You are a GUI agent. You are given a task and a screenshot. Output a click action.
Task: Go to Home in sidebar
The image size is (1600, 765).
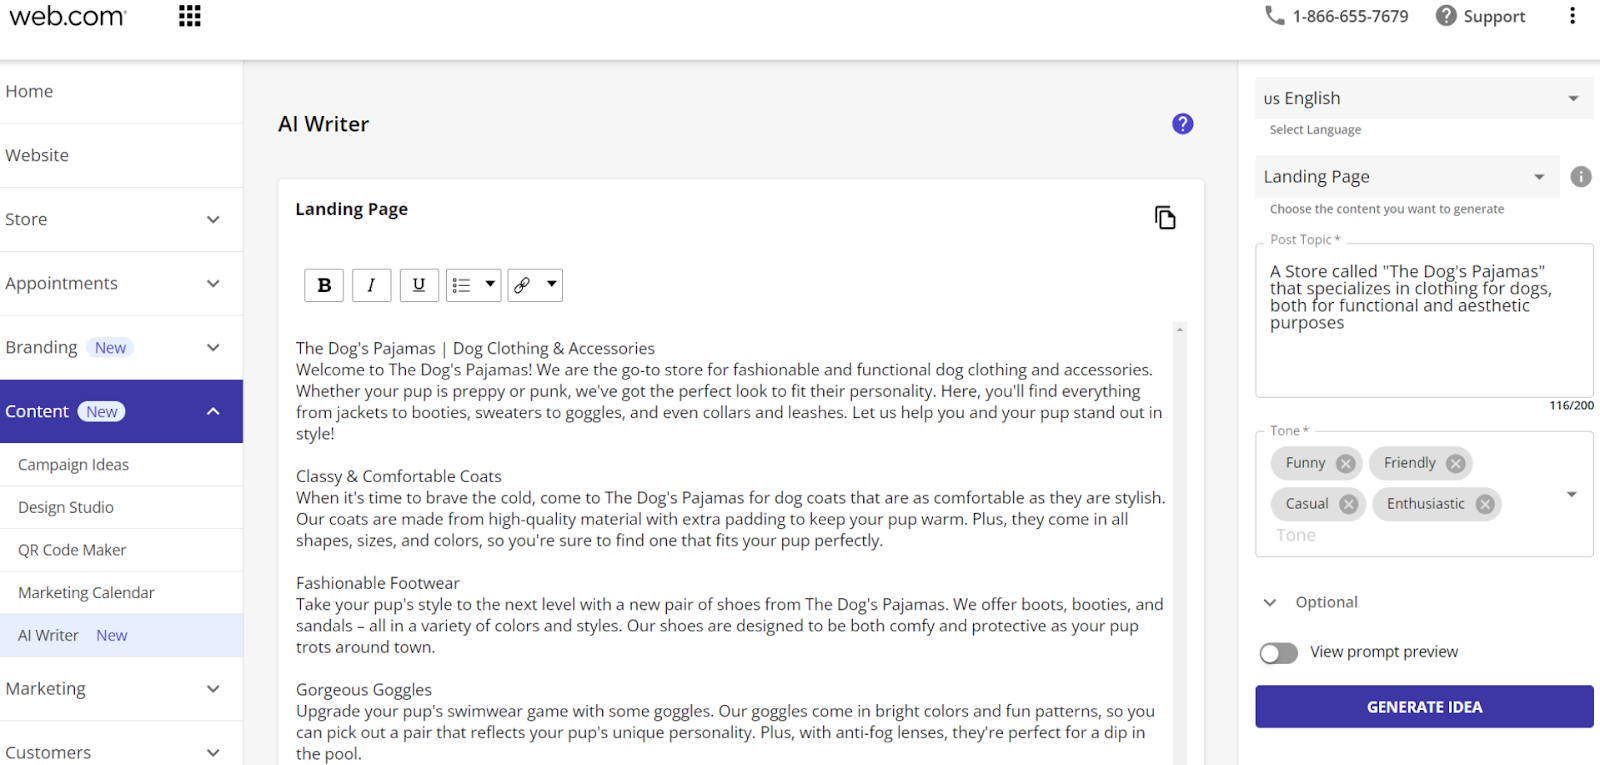click(x=121, y=91)
